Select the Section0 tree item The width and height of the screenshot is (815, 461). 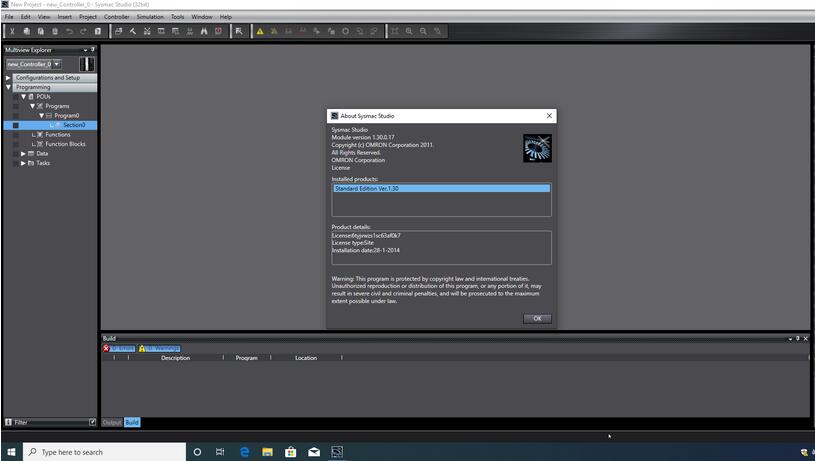(x=74, y=125)
